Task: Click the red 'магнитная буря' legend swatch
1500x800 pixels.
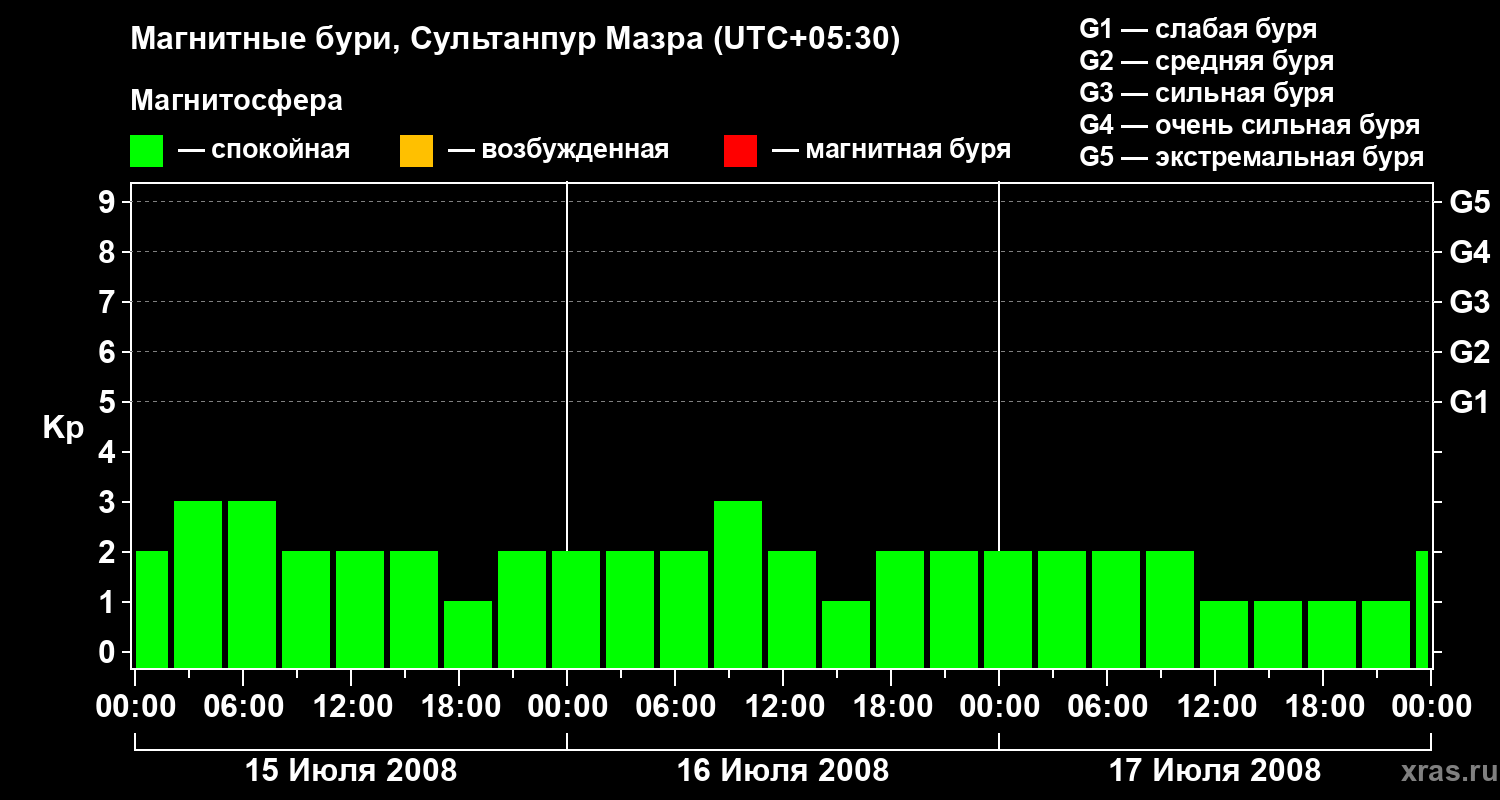Action: pos(740,151)
